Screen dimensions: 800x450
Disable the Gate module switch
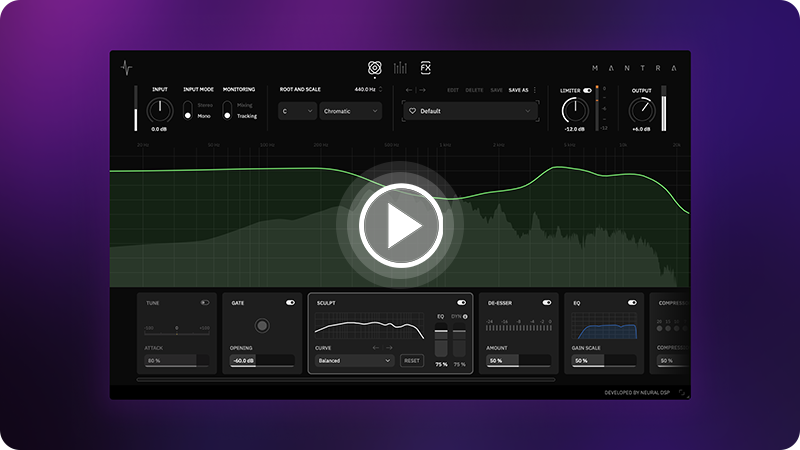290,303
